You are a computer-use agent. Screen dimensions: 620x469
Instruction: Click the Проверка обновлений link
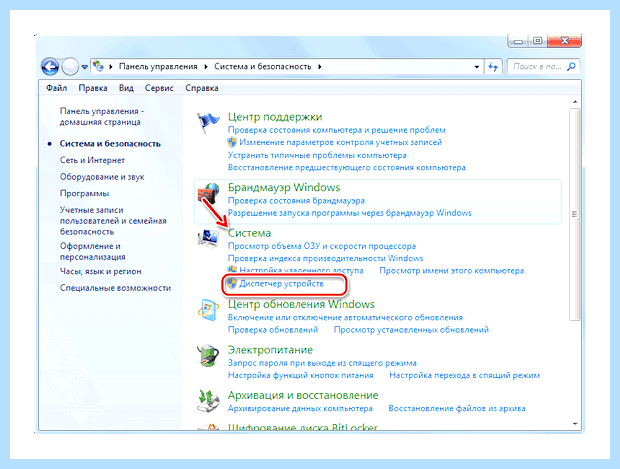point(273,329)
